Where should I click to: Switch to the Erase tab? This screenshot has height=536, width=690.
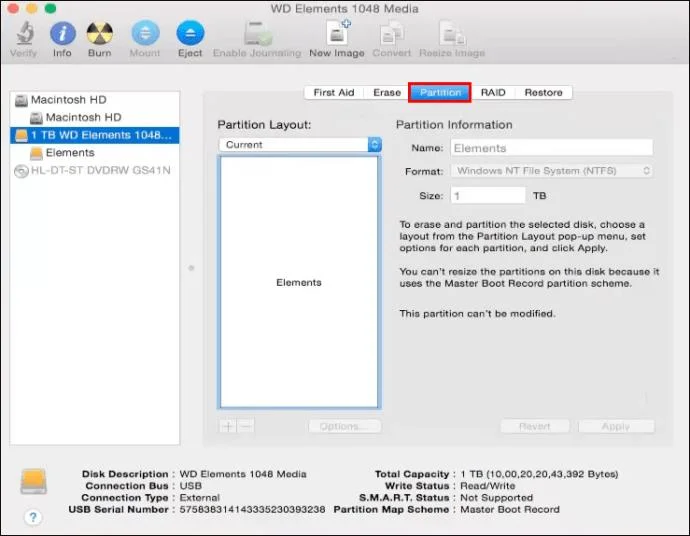[x=387, y=92]
